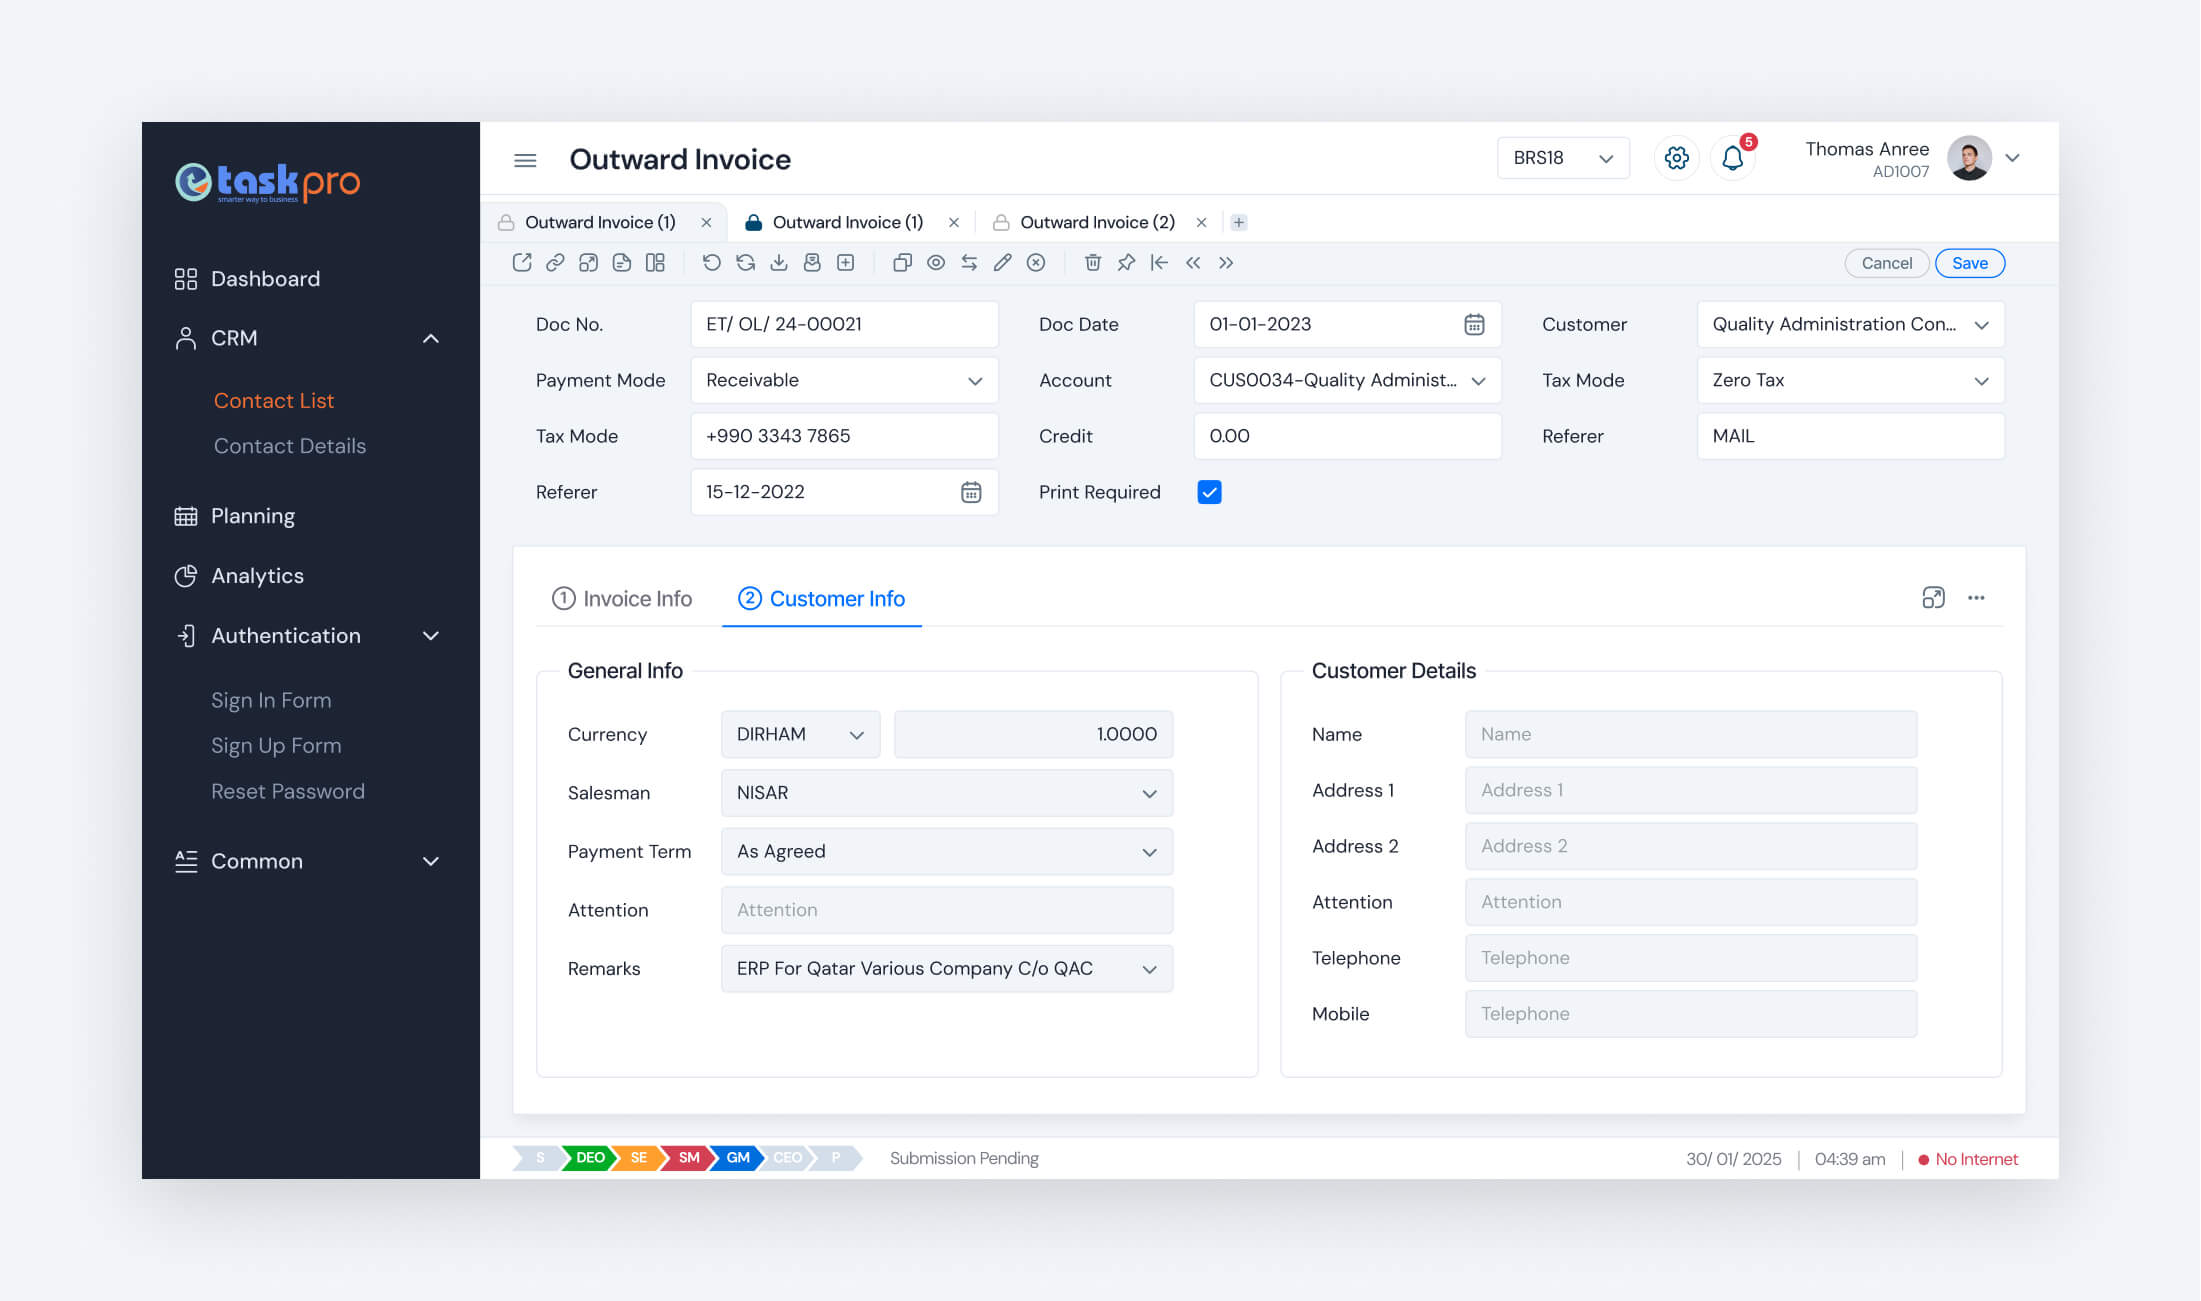
Task: Switch to the Invoice Info tab
Action: (x=622, y=599)
